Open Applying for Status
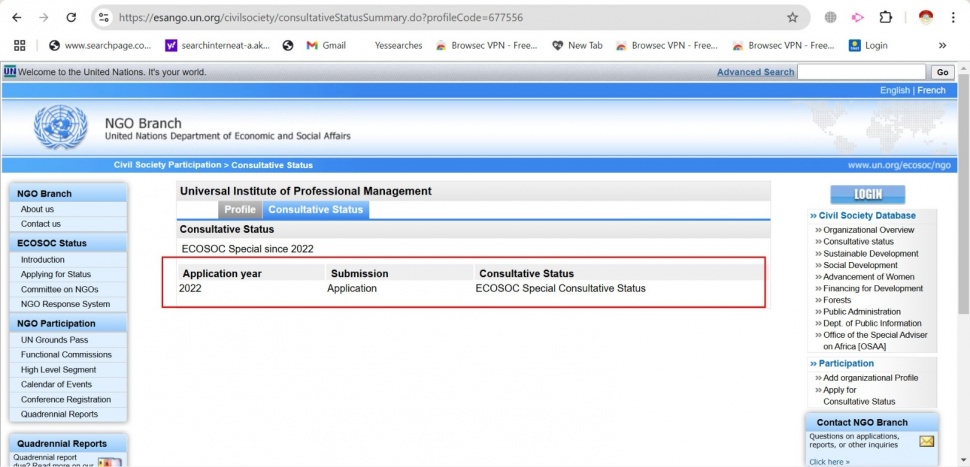Image resolution: width=970 pixels, height=467 pixels. [56, 275]
